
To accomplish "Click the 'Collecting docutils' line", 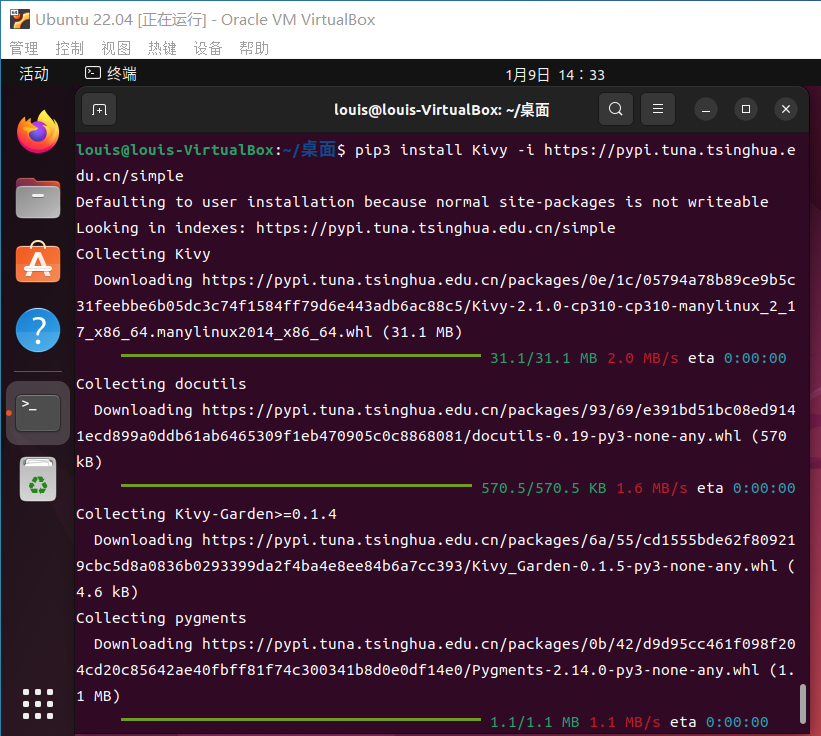I will (161, 384).
